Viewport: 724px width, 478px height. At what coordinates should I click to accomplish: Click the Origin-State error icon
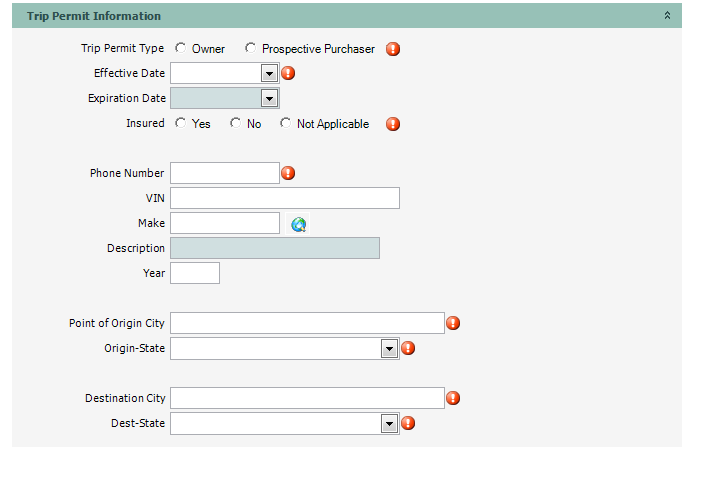(408, 348)
